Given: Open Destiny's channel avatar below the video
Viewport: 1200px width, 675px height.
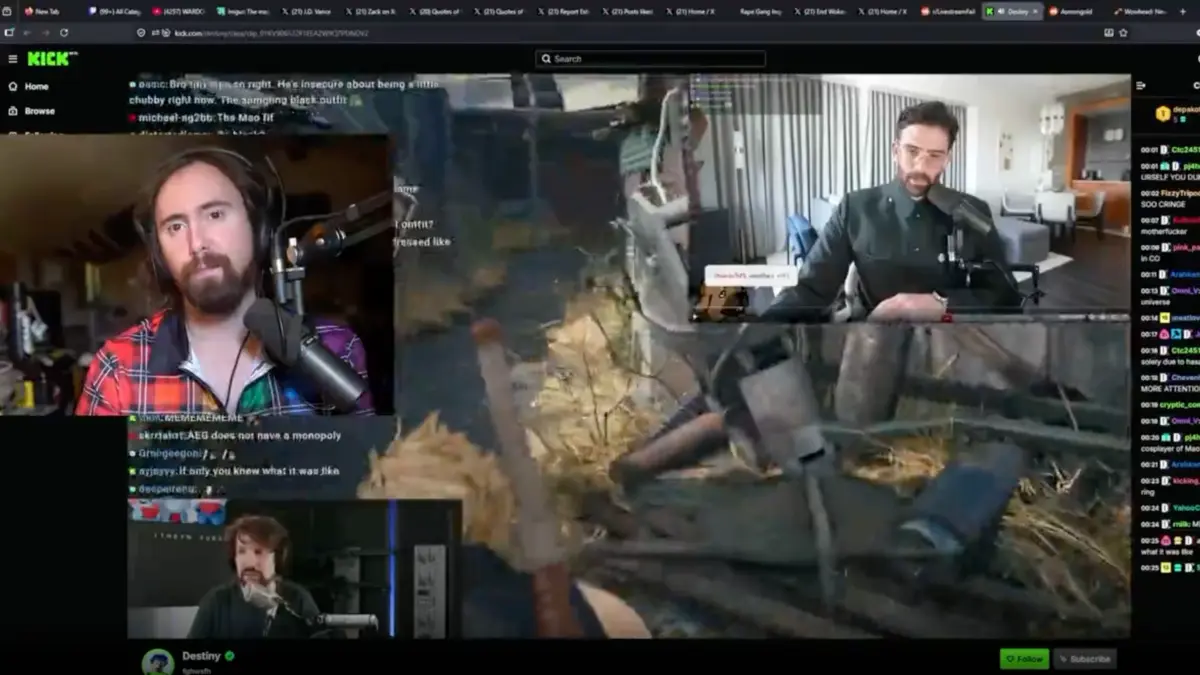Looking at the screenshot, I should point(158,662).
